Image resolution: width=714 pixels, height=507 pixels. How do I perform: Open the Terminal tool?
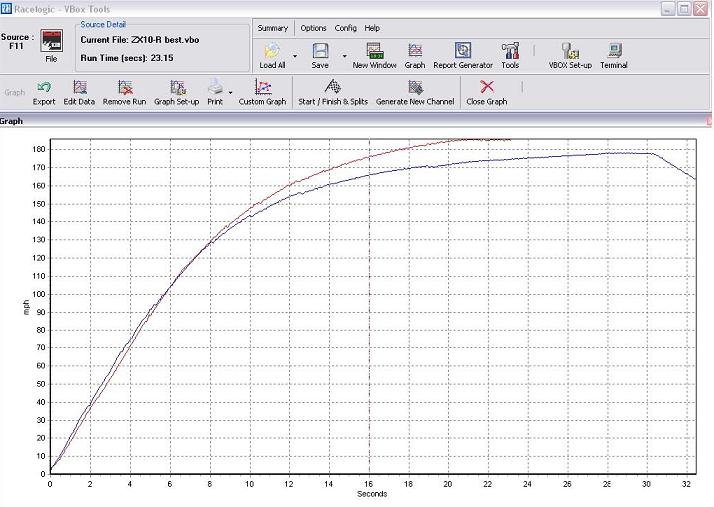click(x=614, y=51)
